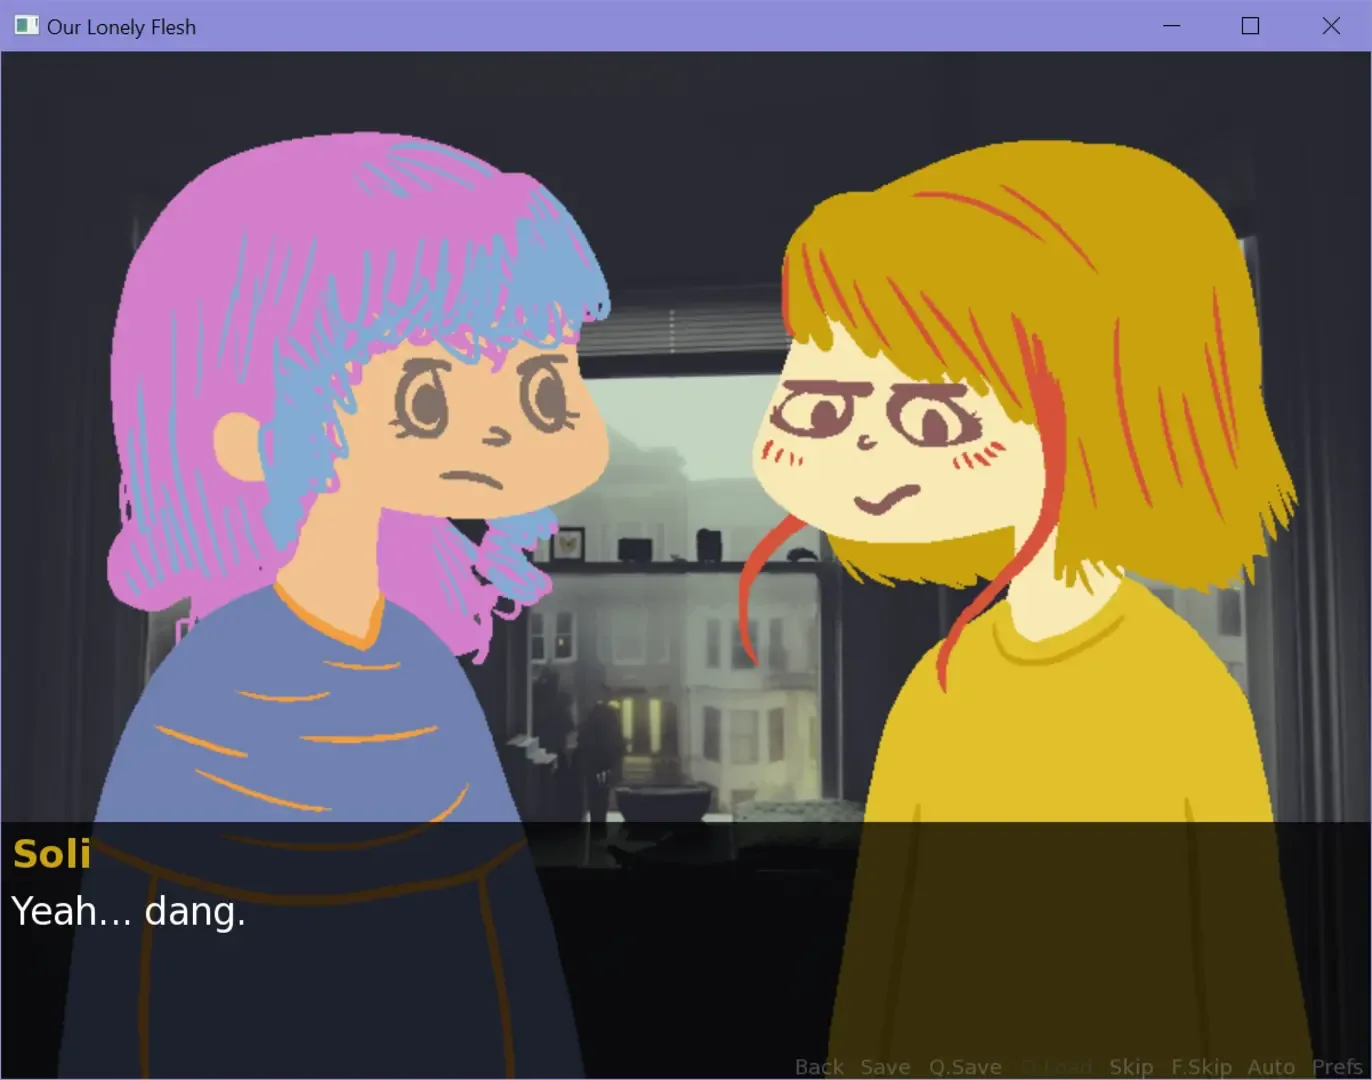Enable Auto-forward reading mode
Image resolution: width=1372 pixels, height=1080 pixels.
pyautogui.click(x=1270, y=1066)
